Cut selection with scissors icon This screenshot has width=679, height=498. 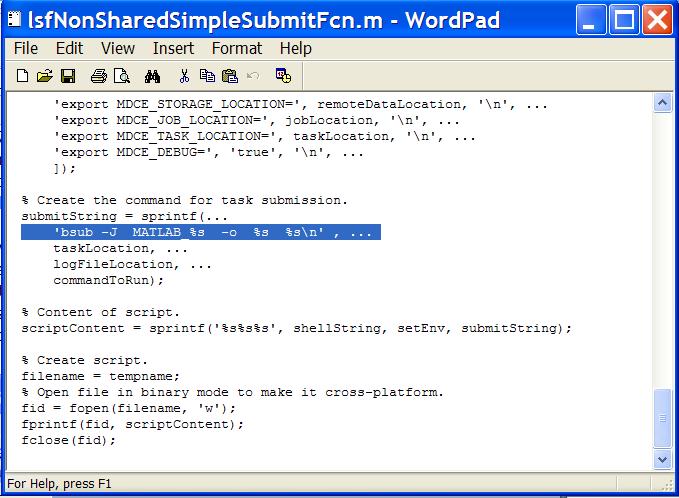tap(184, 75)
